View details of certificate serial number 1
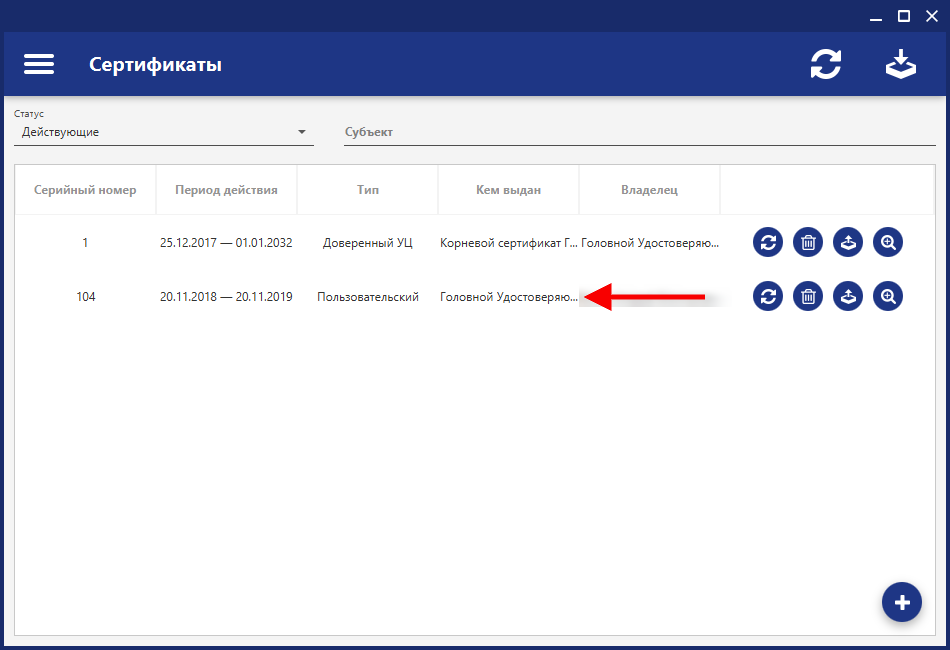This screenshot has height=650, width=950. pyautogui.click(x=888, y=242)
